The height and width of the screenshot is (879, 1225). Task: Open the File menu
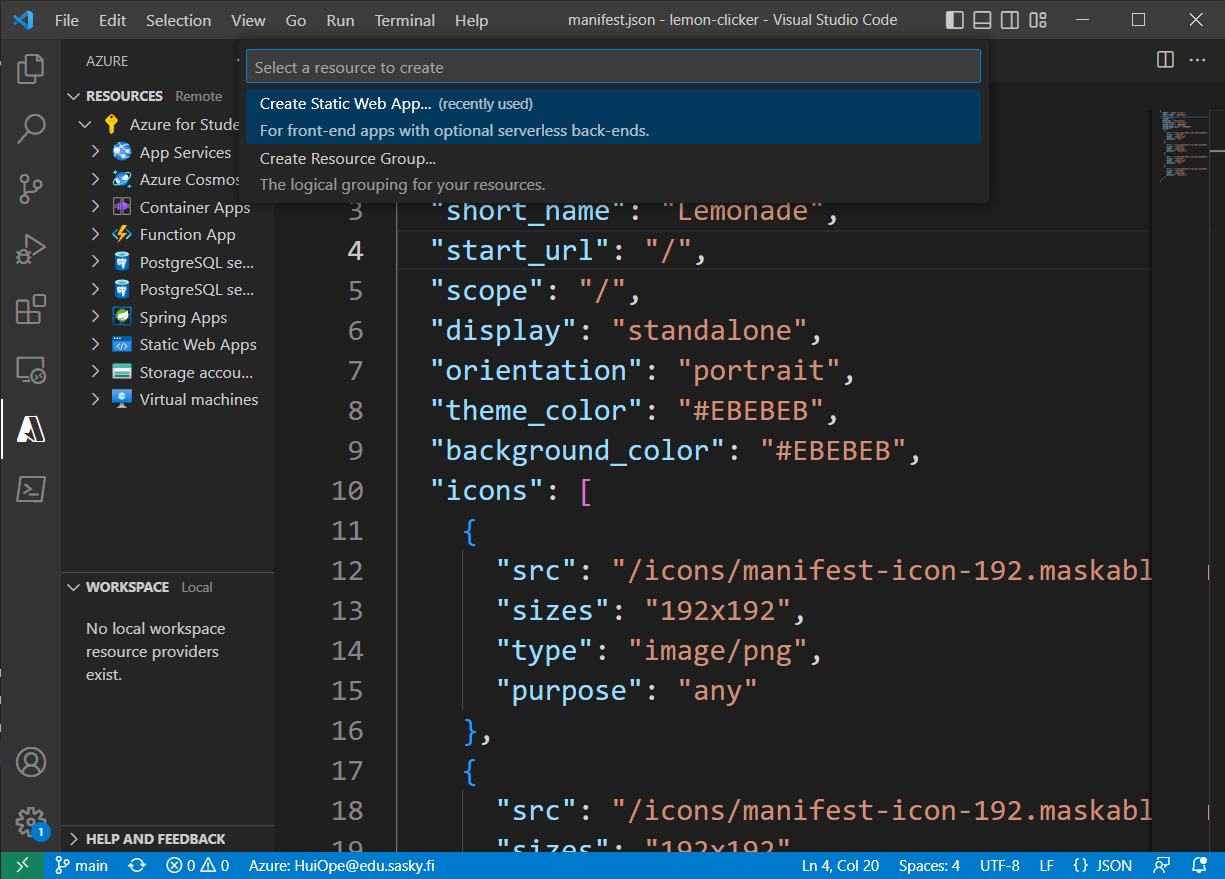[67, 20]
